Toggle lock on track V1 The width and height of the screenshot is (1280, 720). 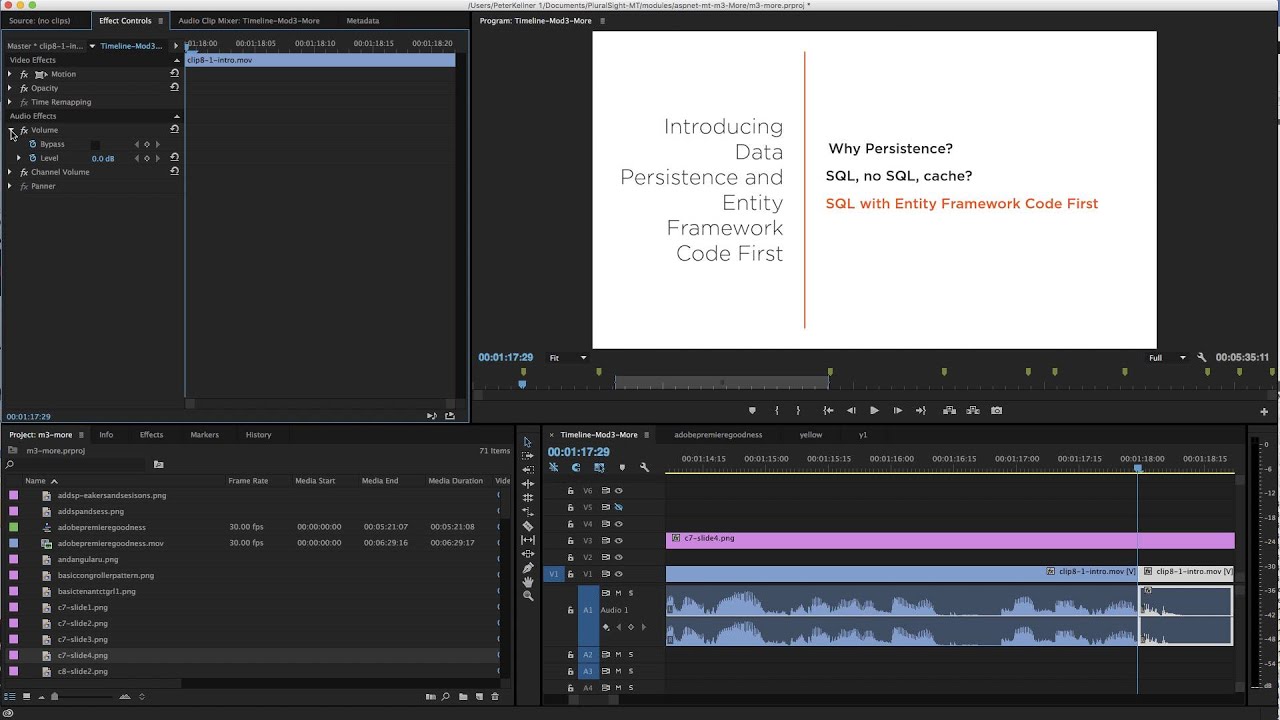tap(571, 574)
